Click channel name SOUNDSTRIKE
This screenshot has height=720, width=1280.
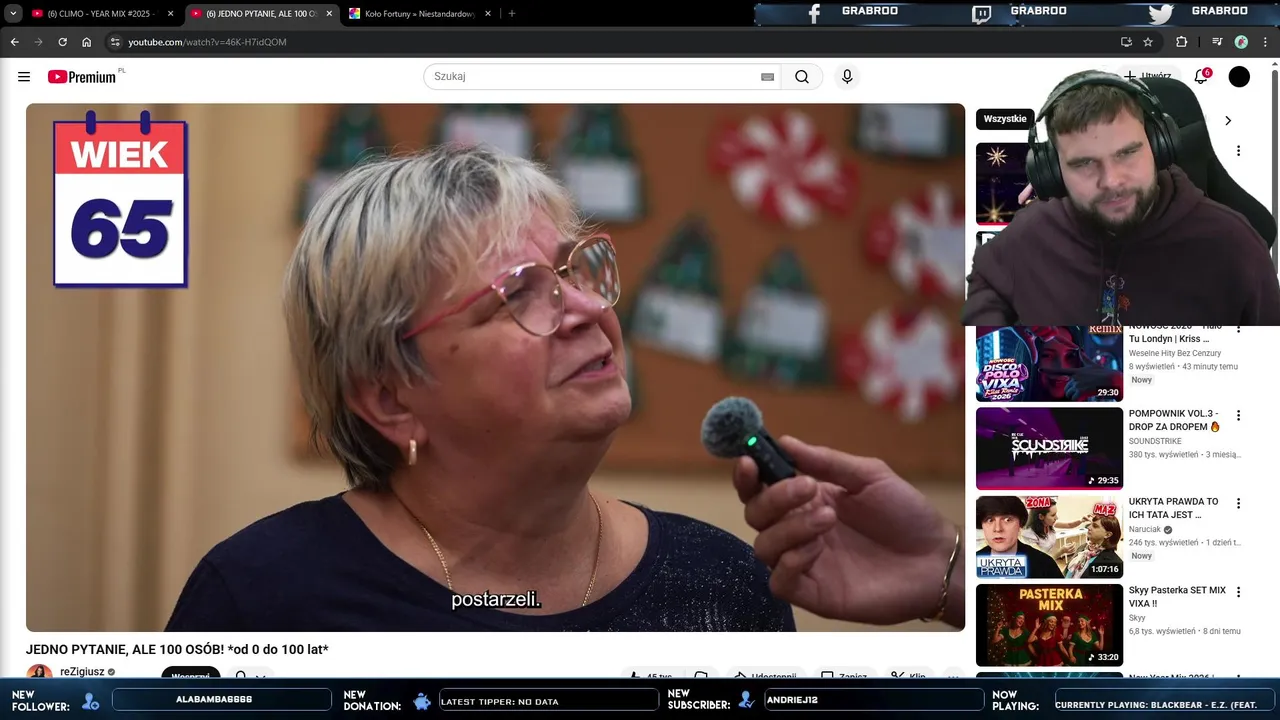(1155, 441)
